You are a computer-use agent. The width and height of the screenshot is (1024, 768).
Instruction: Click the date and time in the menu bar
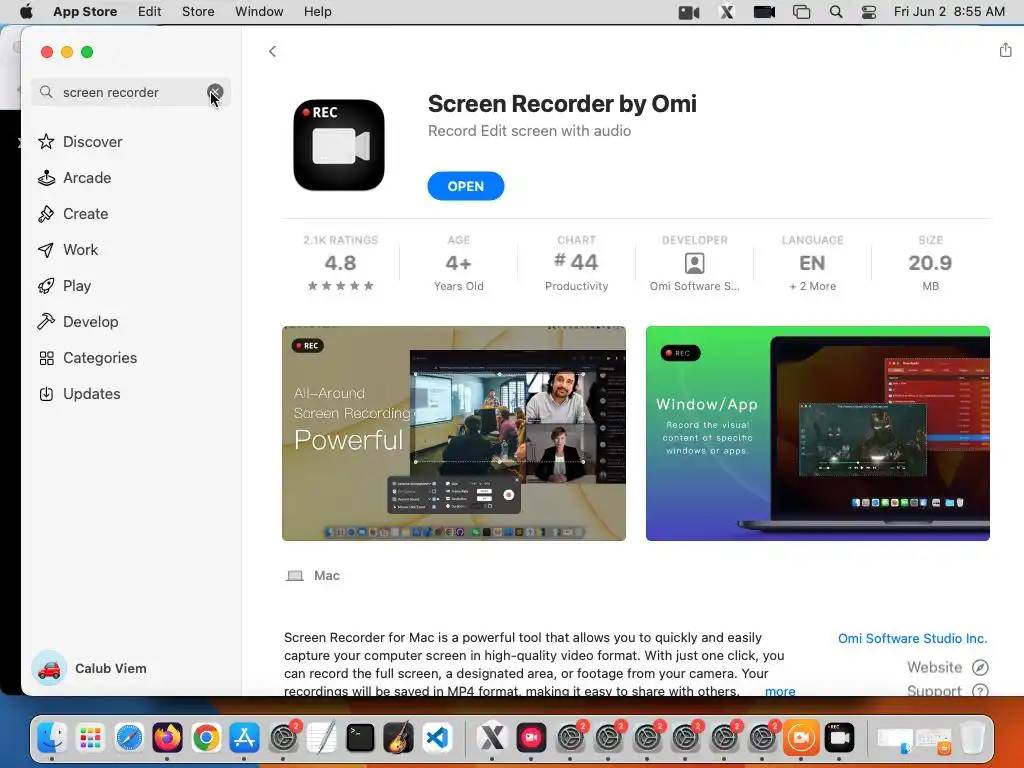(949, 11)
